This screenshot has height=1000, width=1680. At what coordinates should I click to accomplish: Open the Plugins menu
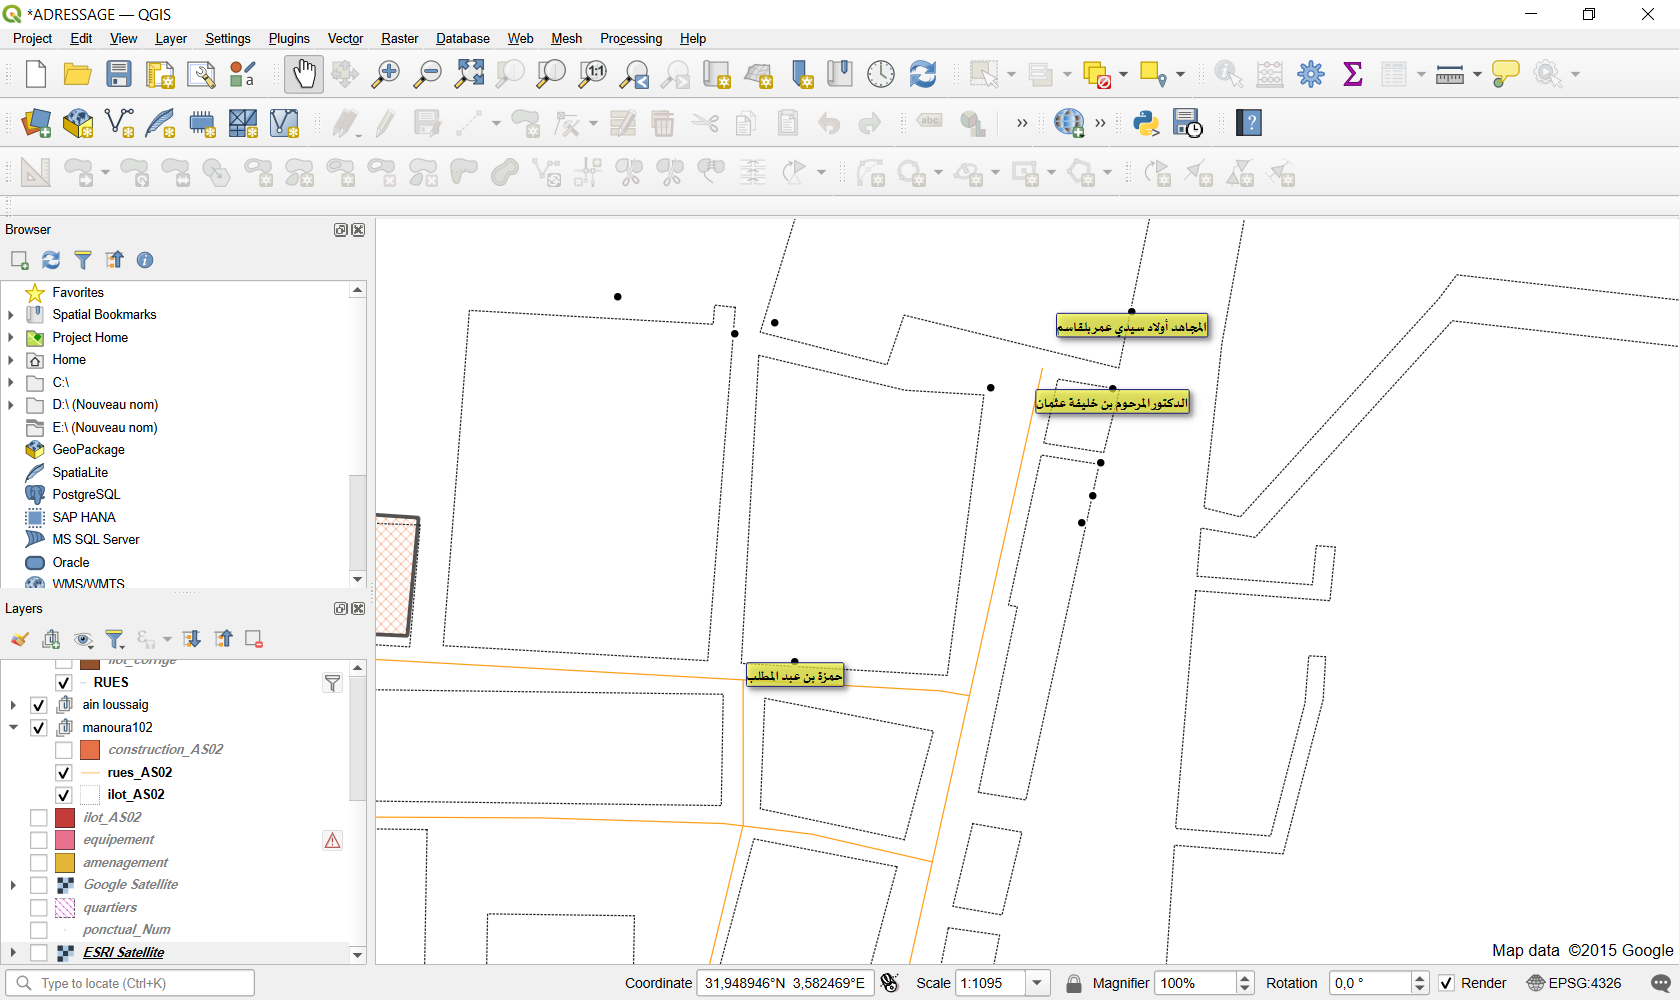[289, 38]
